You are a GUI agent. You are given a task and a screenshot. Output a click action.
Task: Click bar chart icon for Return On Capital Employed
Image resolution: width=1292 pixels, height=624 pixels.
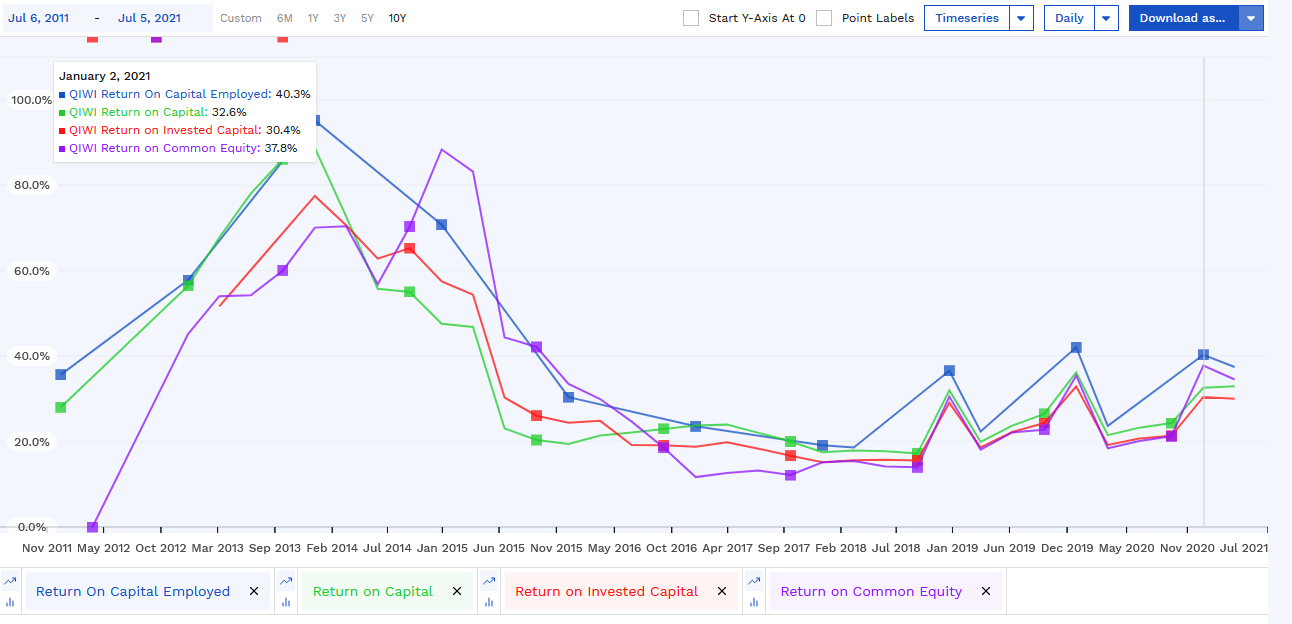[x=10, y=602]
